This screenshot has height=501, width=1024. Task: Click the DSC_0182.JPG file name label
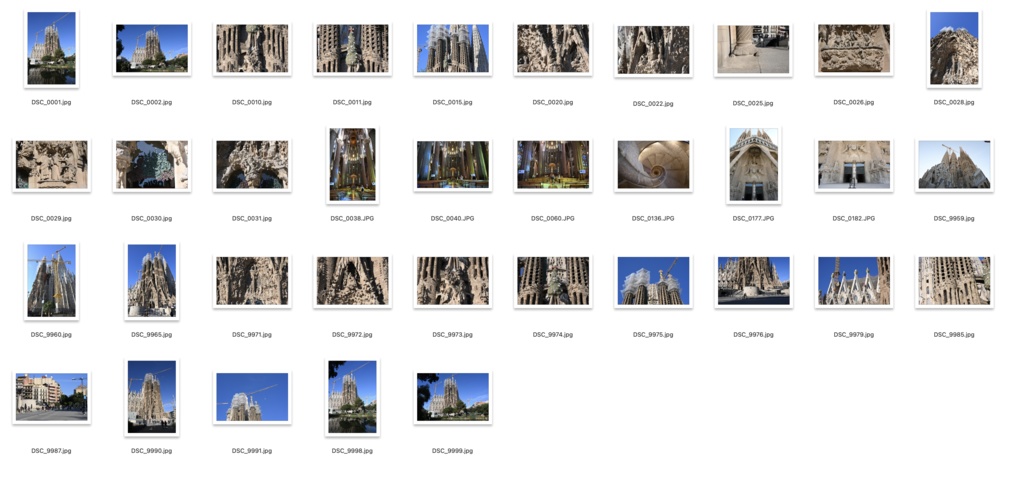pos(854,219)
